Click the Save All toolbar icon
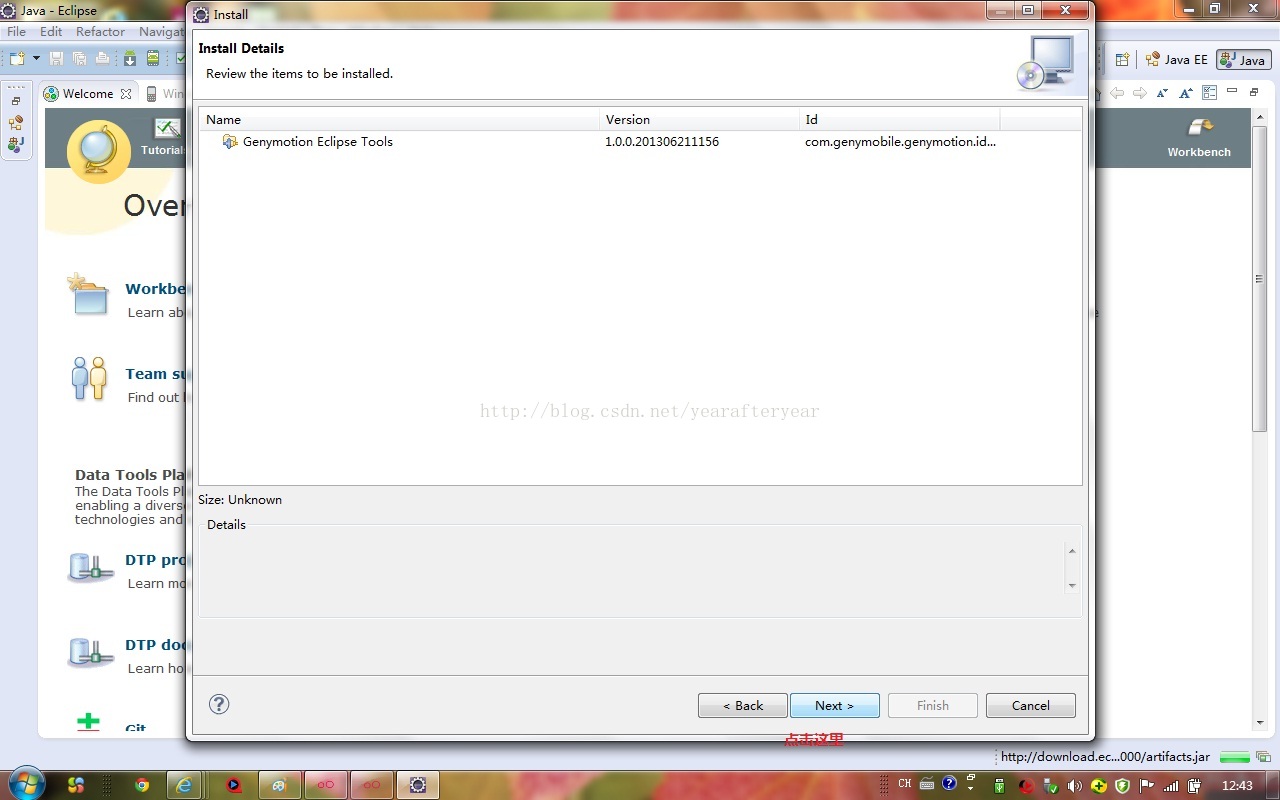Viewport: 1280px width, 800px height. pos(79,59)
